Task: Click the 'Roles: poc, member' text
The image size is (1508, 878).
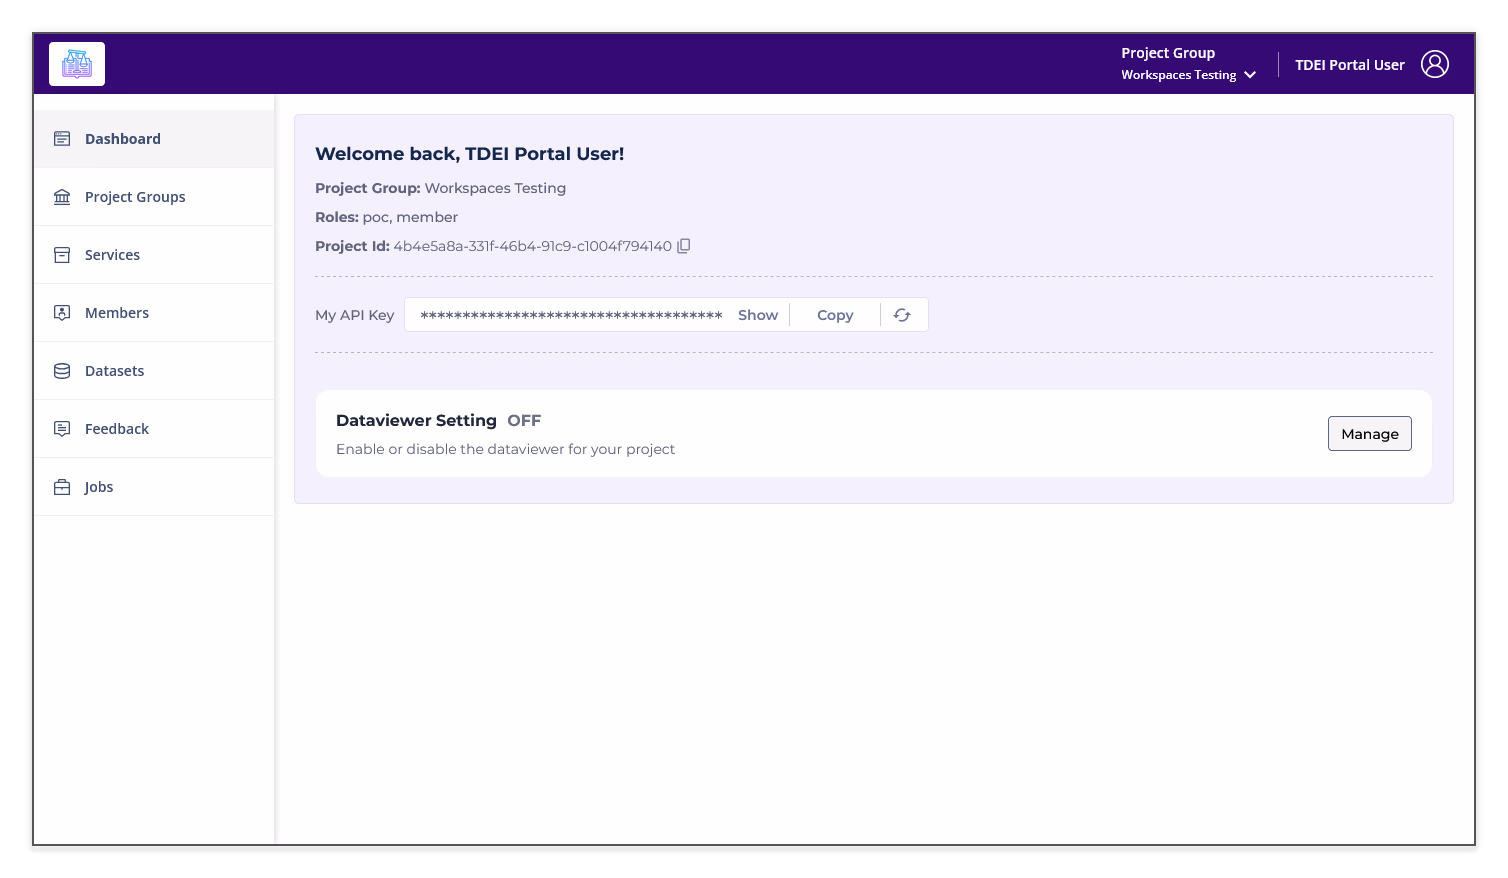Action: pyautogui.click(x=387, y=217)
